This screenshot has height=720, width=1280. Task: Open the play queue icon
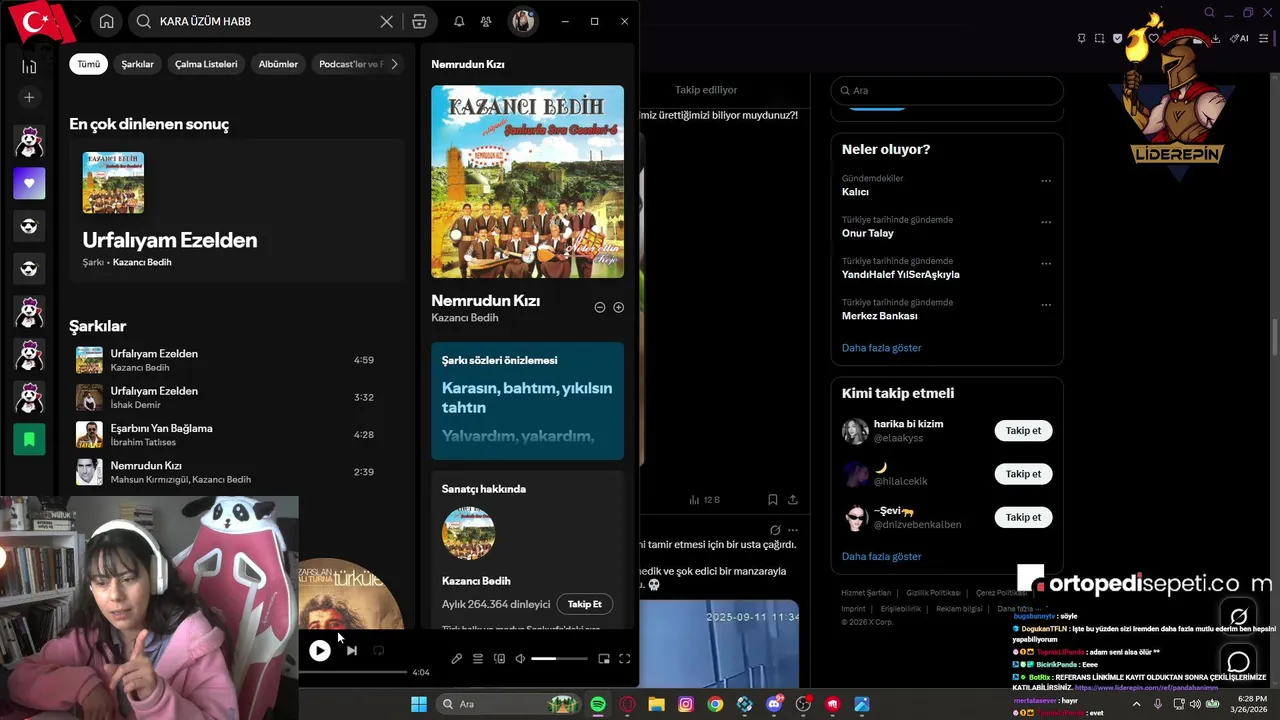coord(478,659)
